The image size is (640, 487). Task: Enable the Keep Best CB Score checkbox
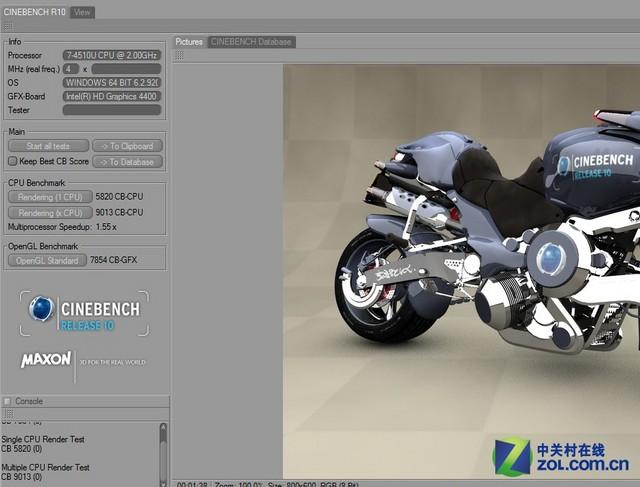[x=13, y=161]
